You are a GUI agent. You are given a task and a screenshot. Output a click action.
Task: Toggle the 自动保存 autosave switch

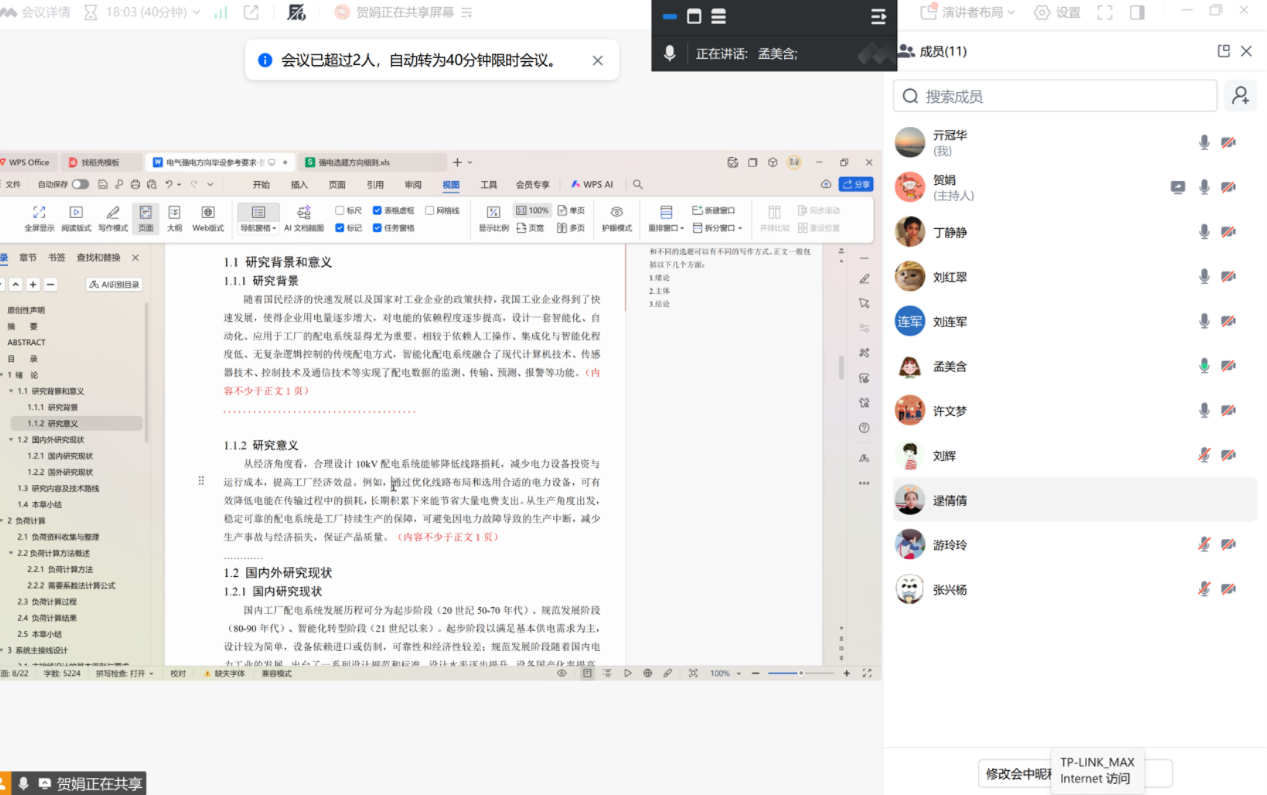click(x=80, y=184)
